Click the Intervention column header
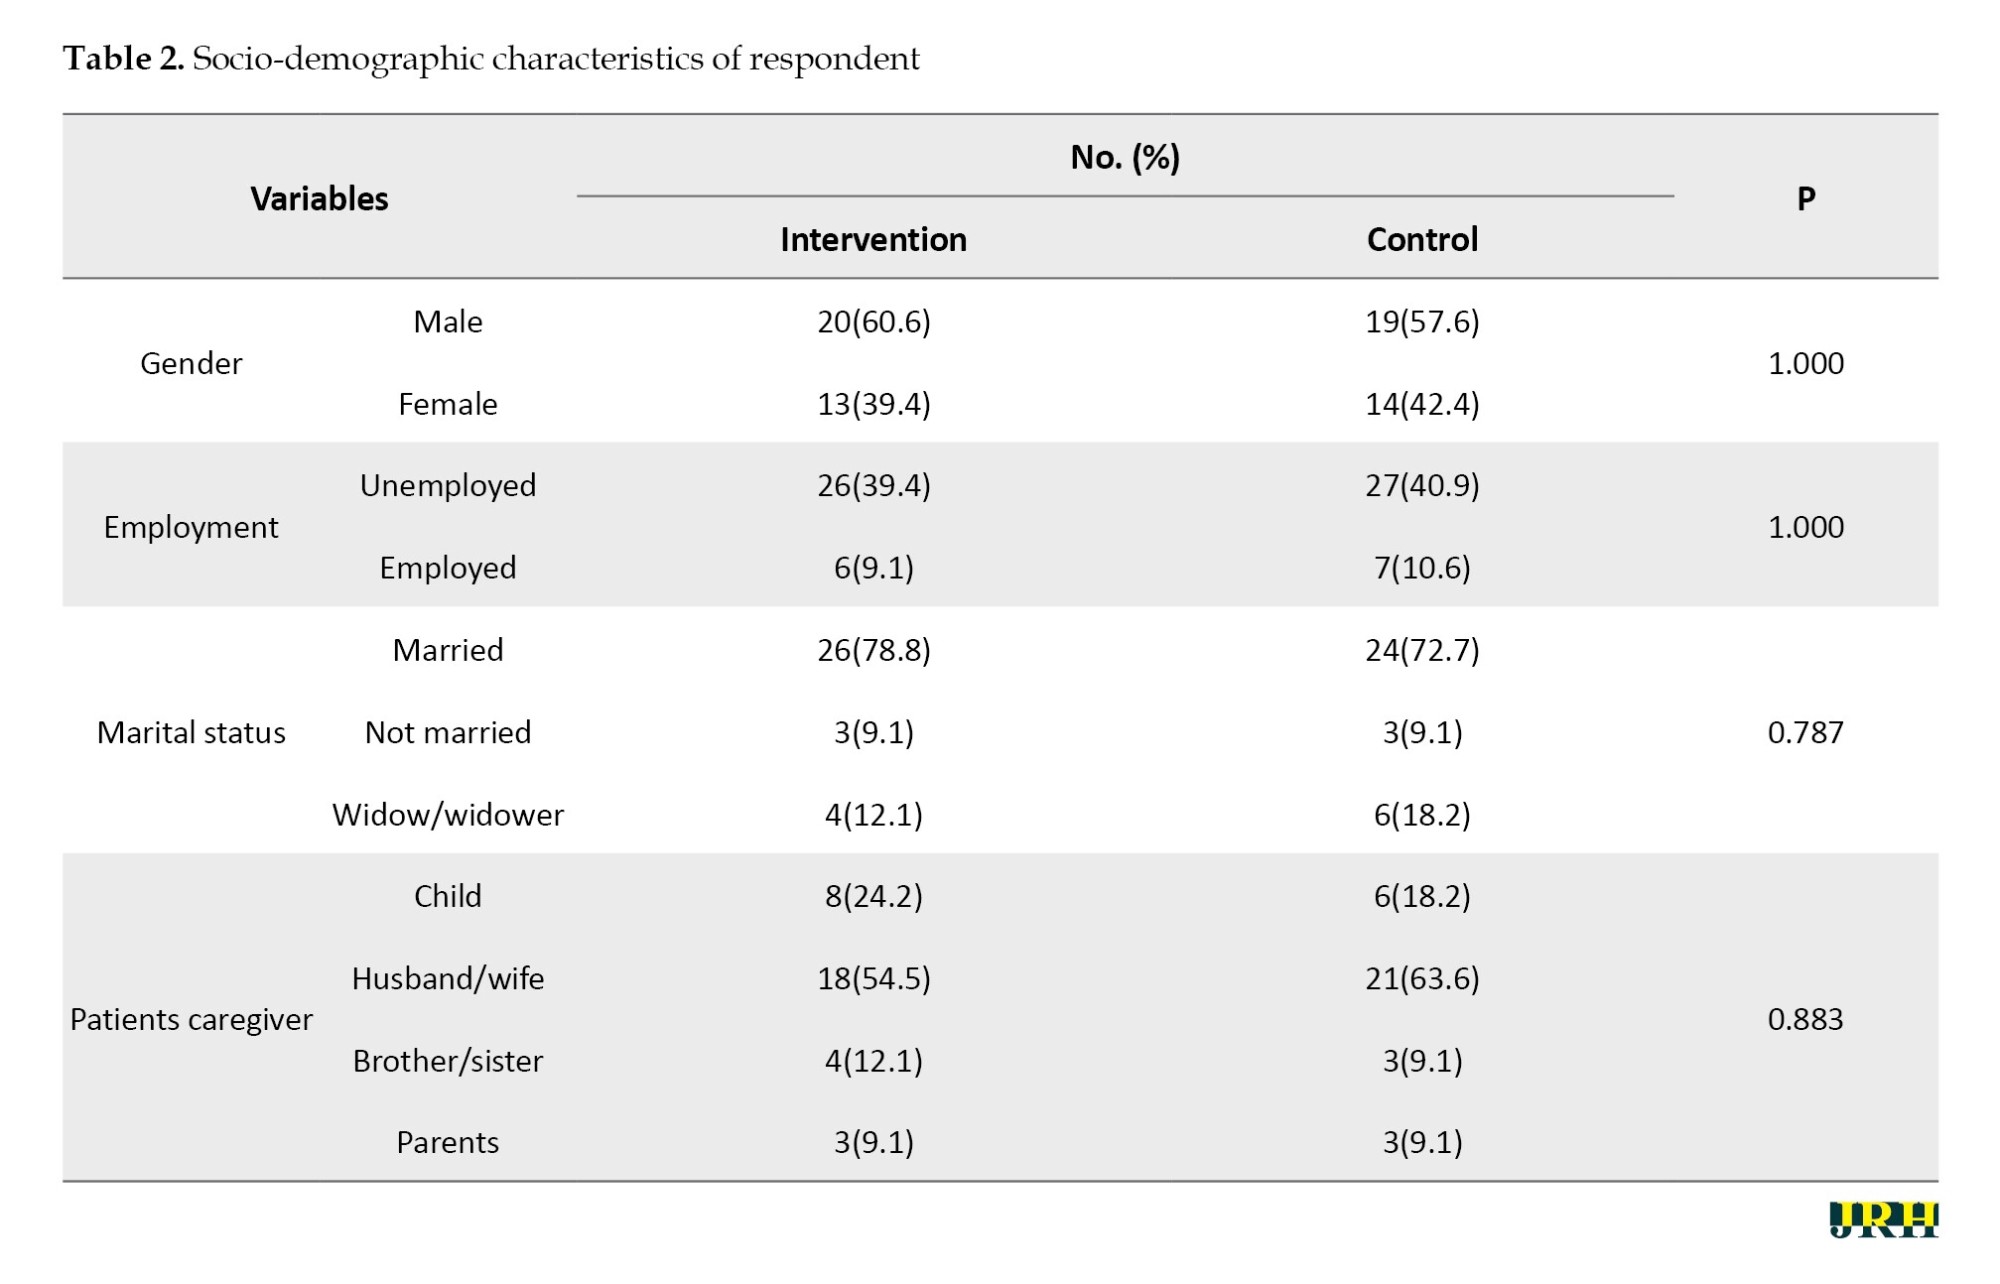2000x1284 pixels. tap(873, 239)
